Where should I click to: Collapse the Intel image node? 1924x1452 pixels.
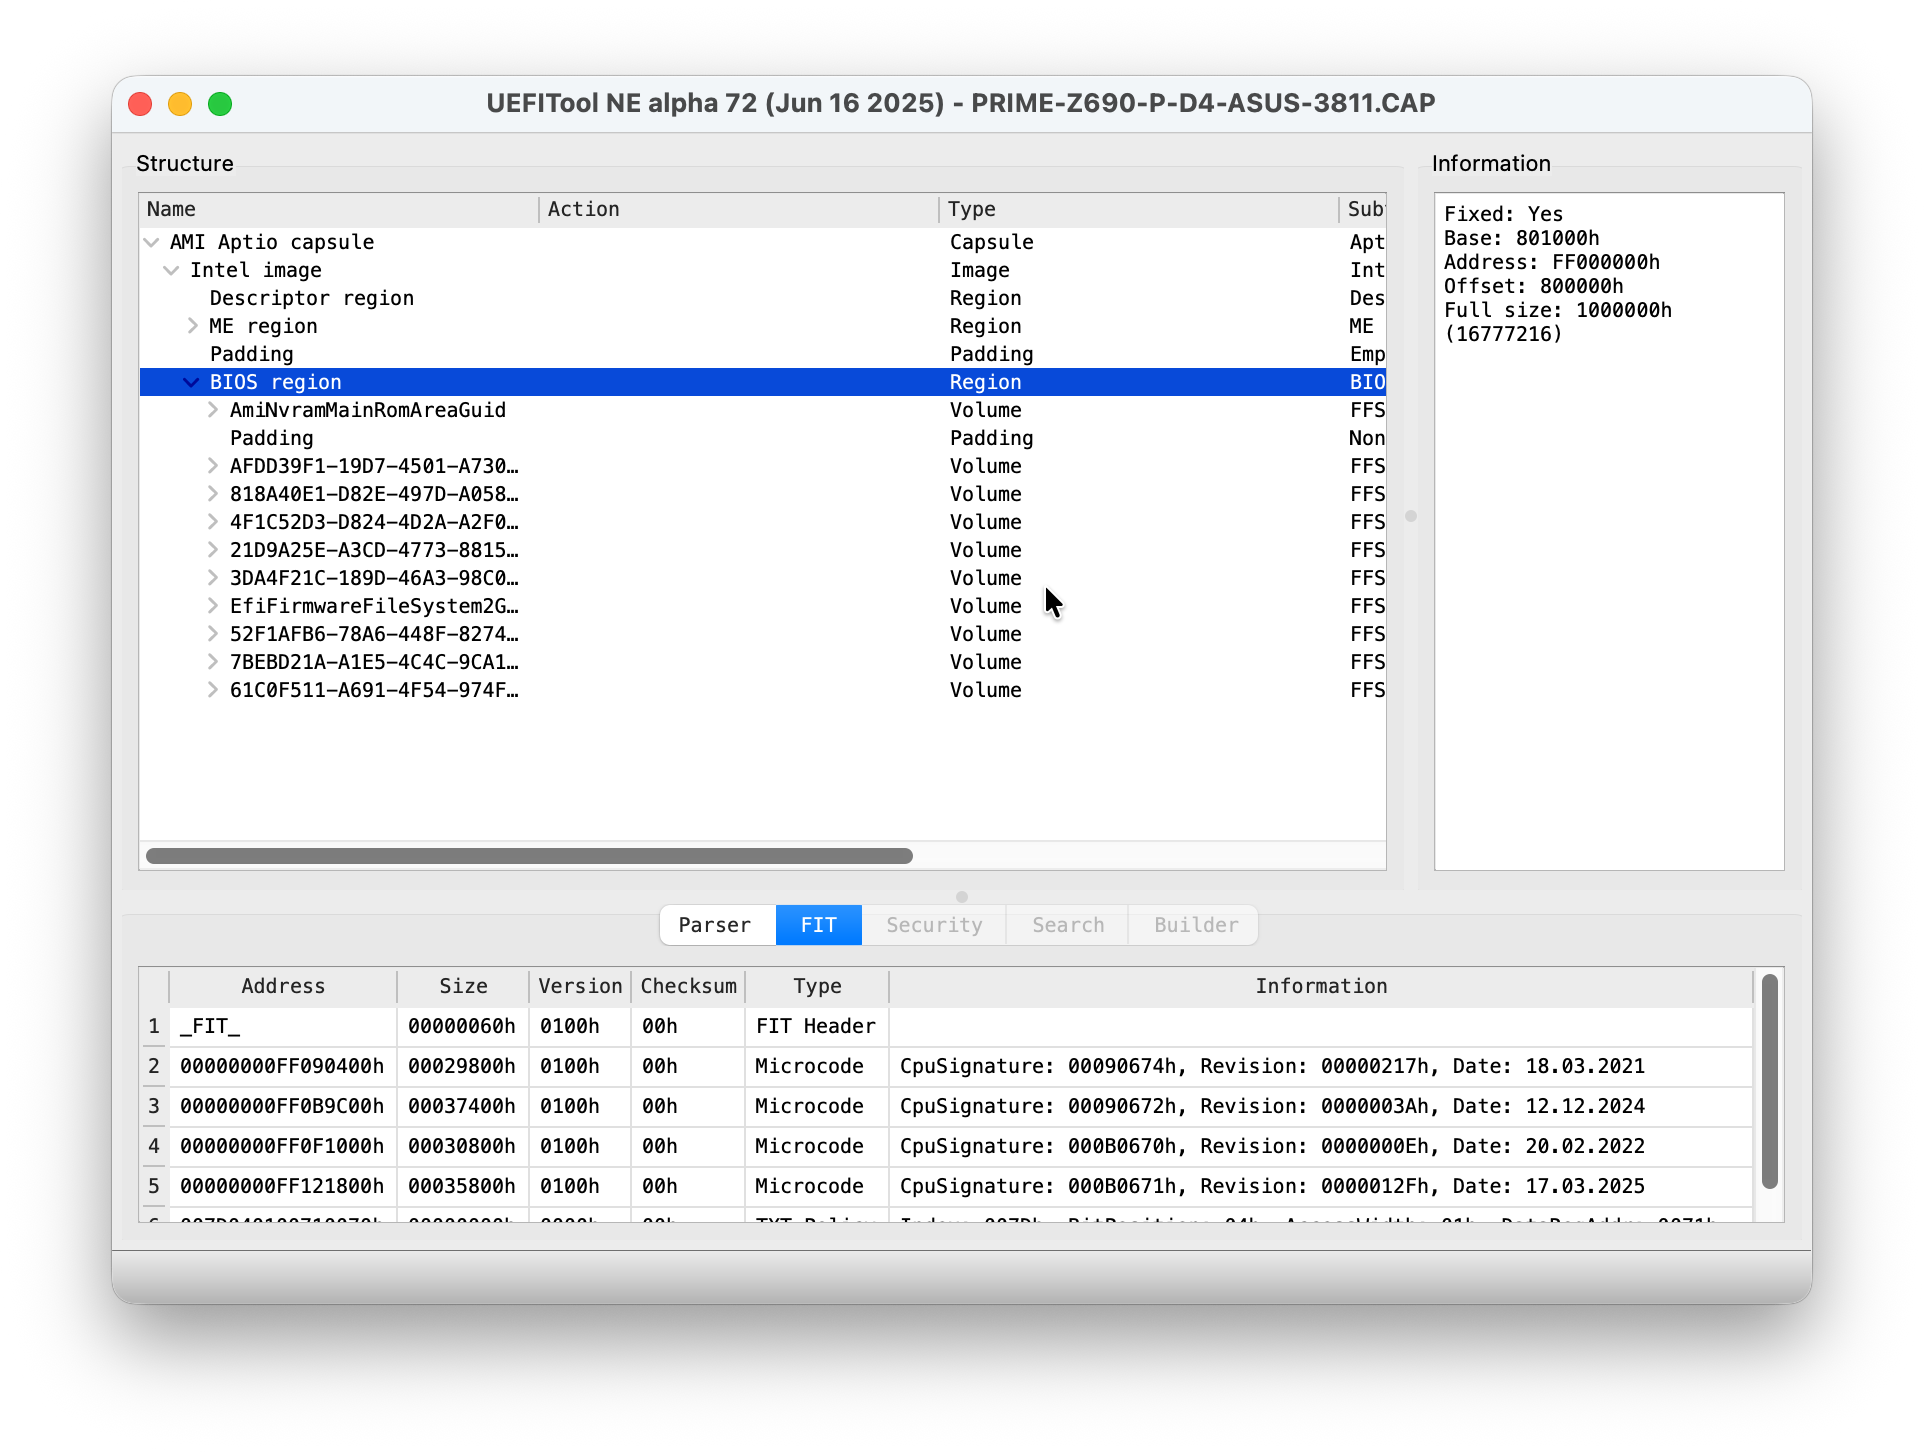coord(171,270)
